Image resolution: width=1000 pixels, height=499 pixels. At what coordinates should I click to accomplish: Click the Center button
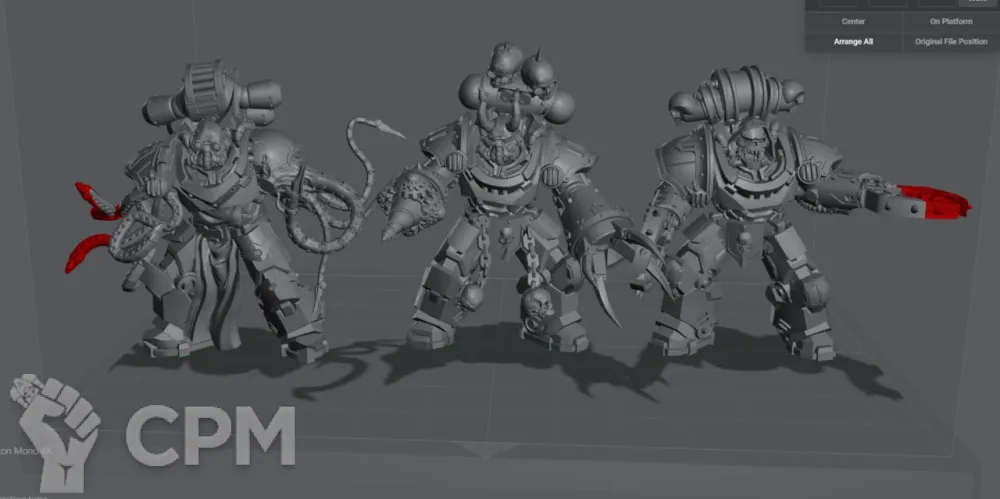(853, 21)
